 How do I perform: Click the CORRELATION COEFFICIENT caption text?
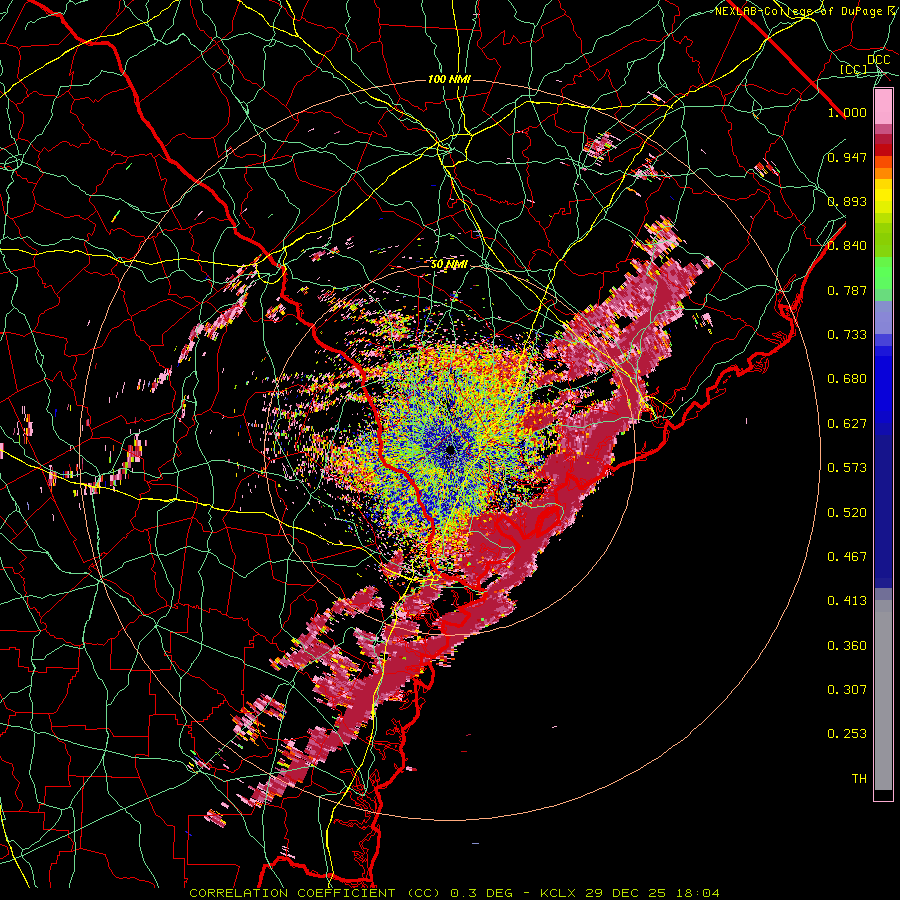[x=293, y=893]
